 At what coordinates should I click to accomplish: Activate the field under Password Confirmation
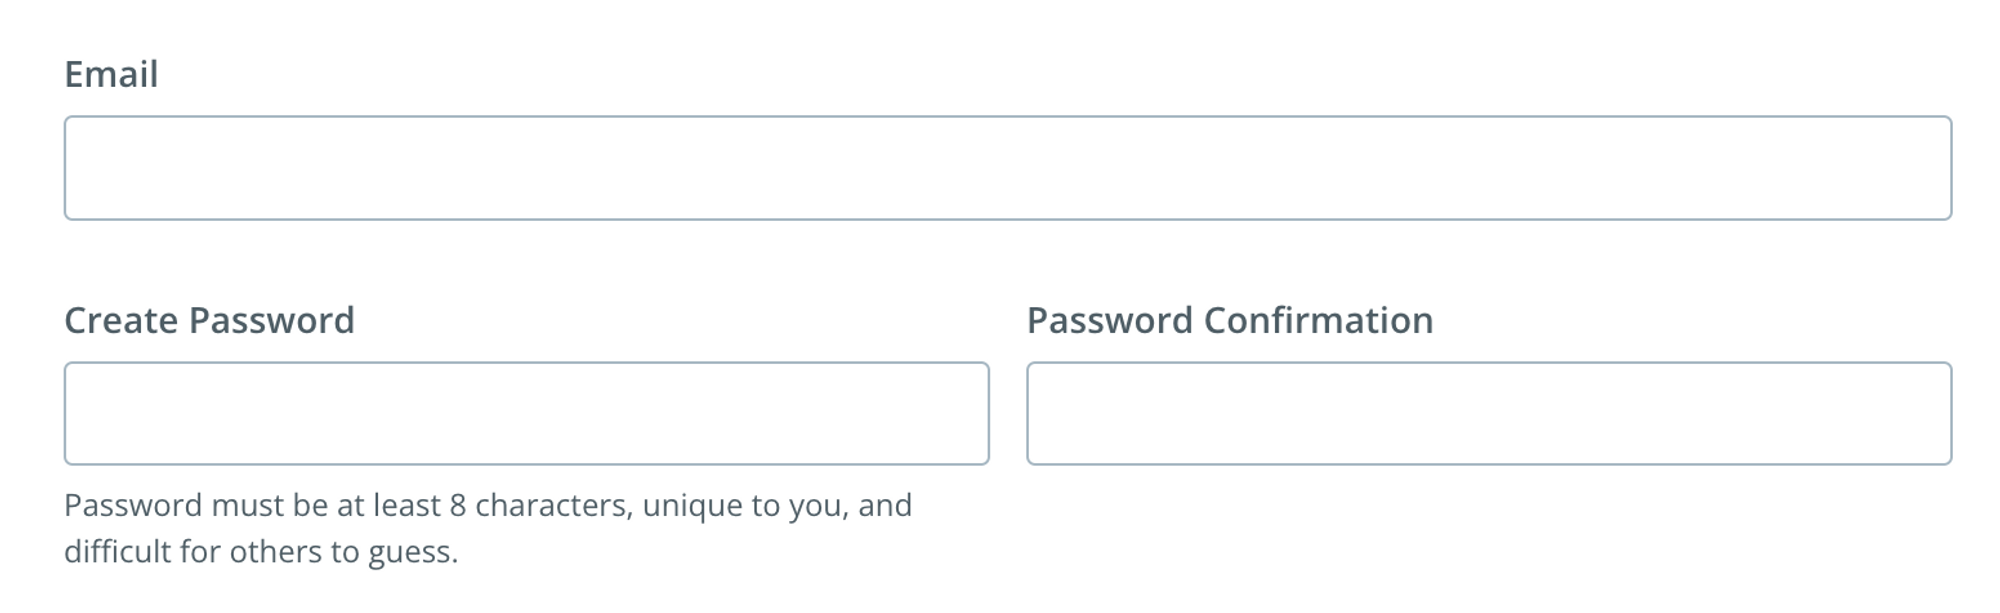pos(1488,413)
